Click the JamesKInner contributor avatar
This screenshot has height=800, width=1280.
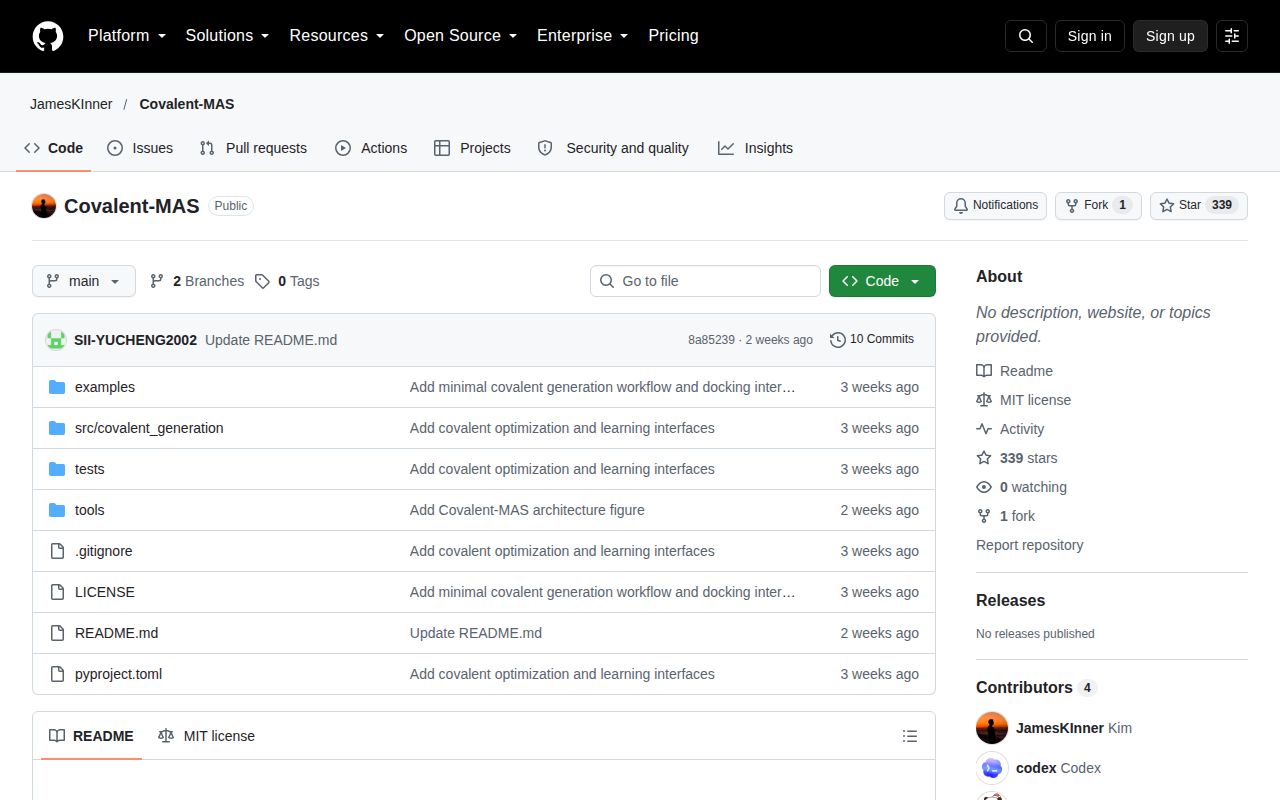(x=992, y=728)
